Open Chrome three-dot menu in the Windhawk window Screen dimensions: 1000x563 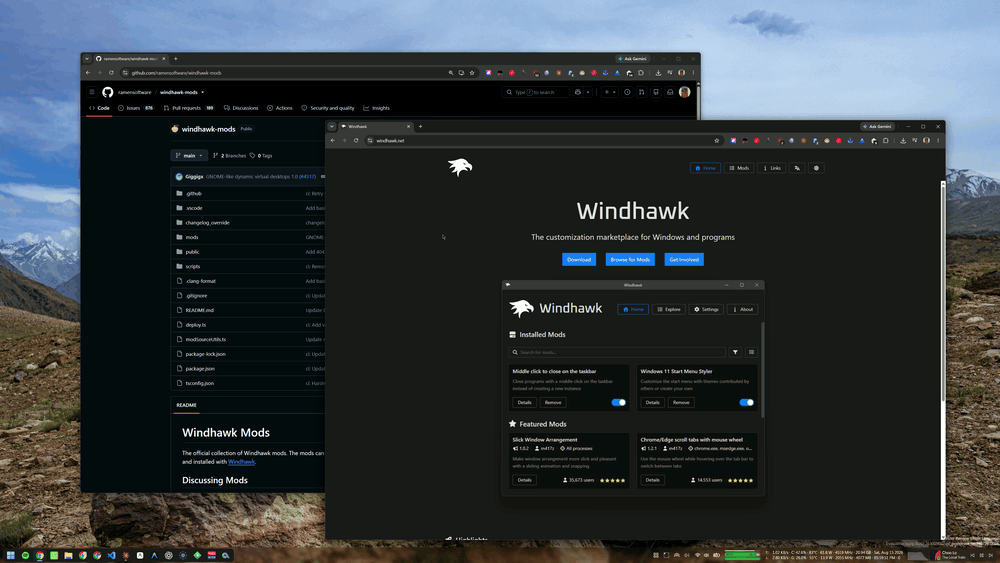938,140
